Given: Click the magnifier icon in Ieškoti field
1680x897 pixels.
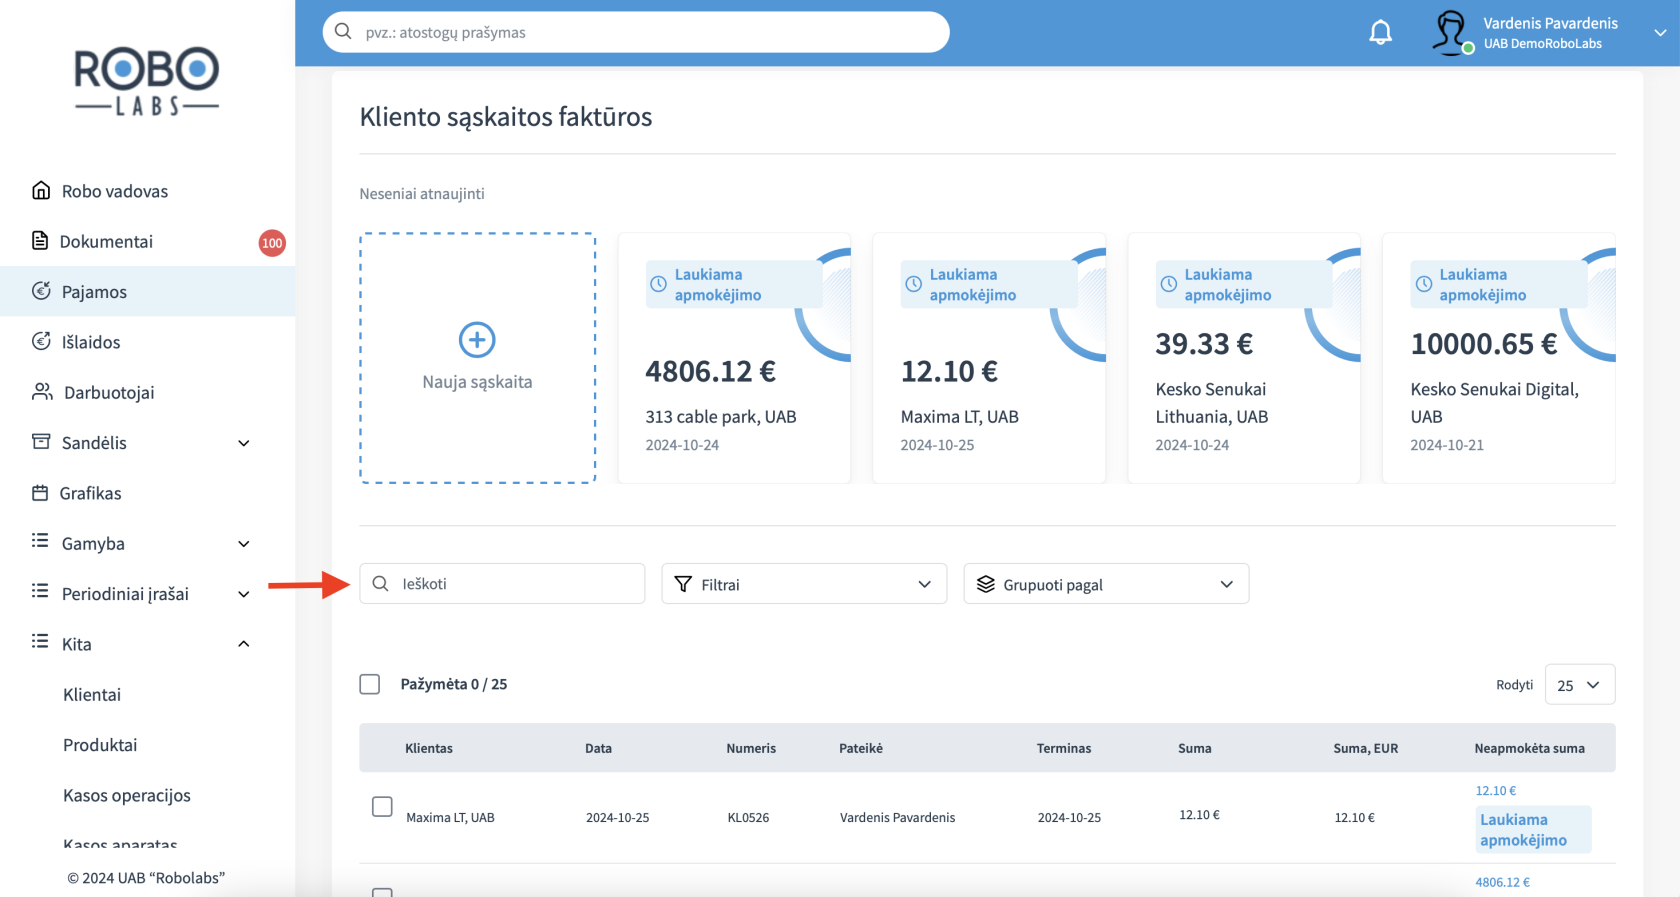Looking at the screenshot, I should [x=380, y=583].
